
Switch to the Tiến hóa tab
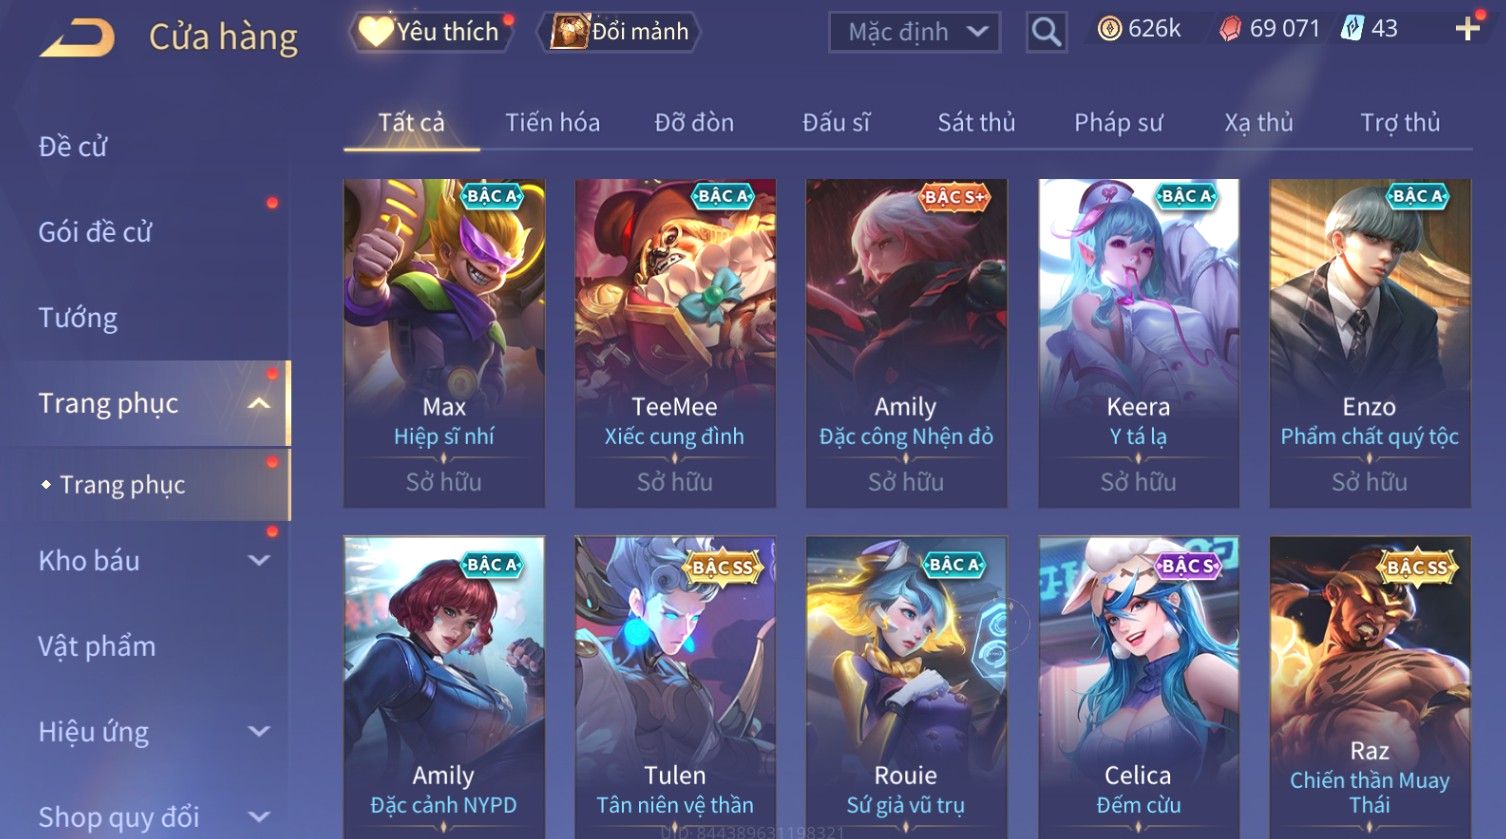(x=552, y=123)
